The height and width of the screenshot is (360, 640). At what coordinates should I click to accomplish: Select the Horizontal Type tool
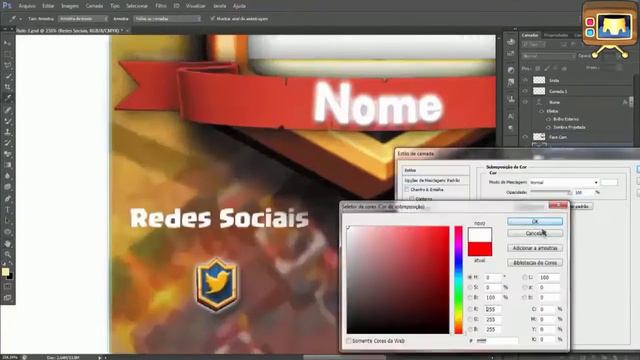point(8,210)
